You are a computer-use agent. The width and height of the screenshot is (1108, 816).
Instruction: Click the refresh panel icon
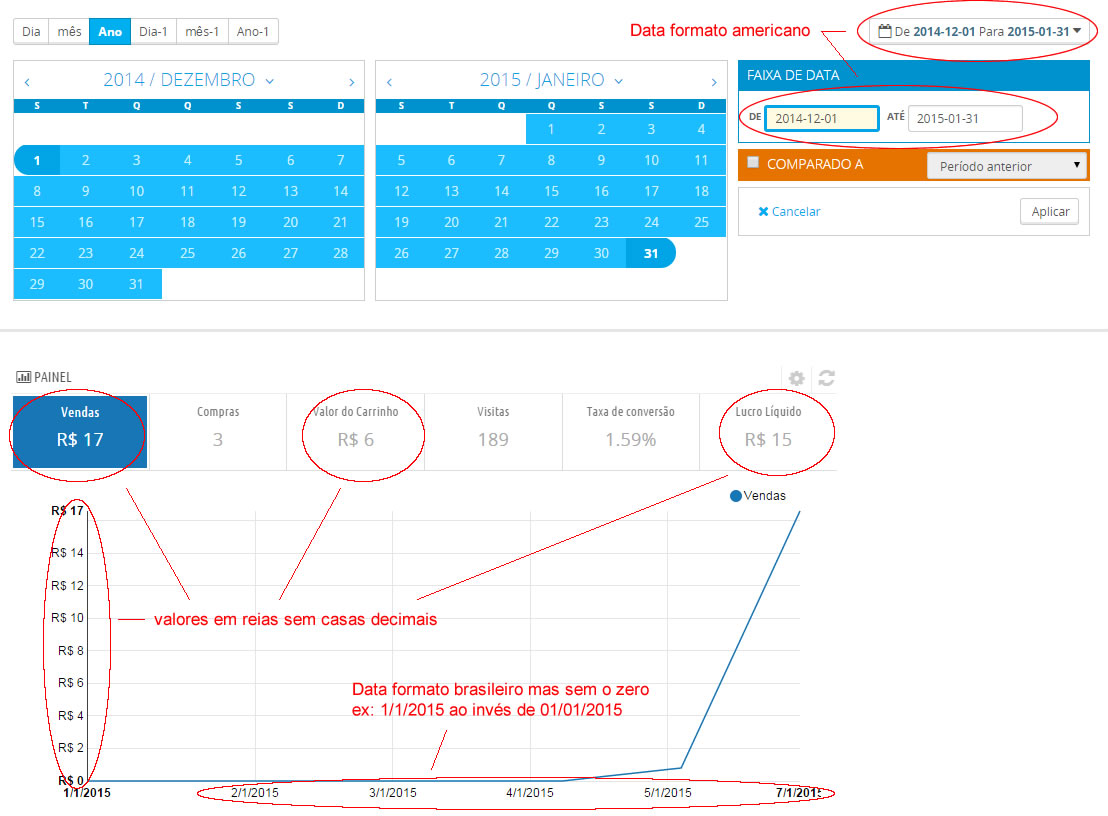point(826,379)
